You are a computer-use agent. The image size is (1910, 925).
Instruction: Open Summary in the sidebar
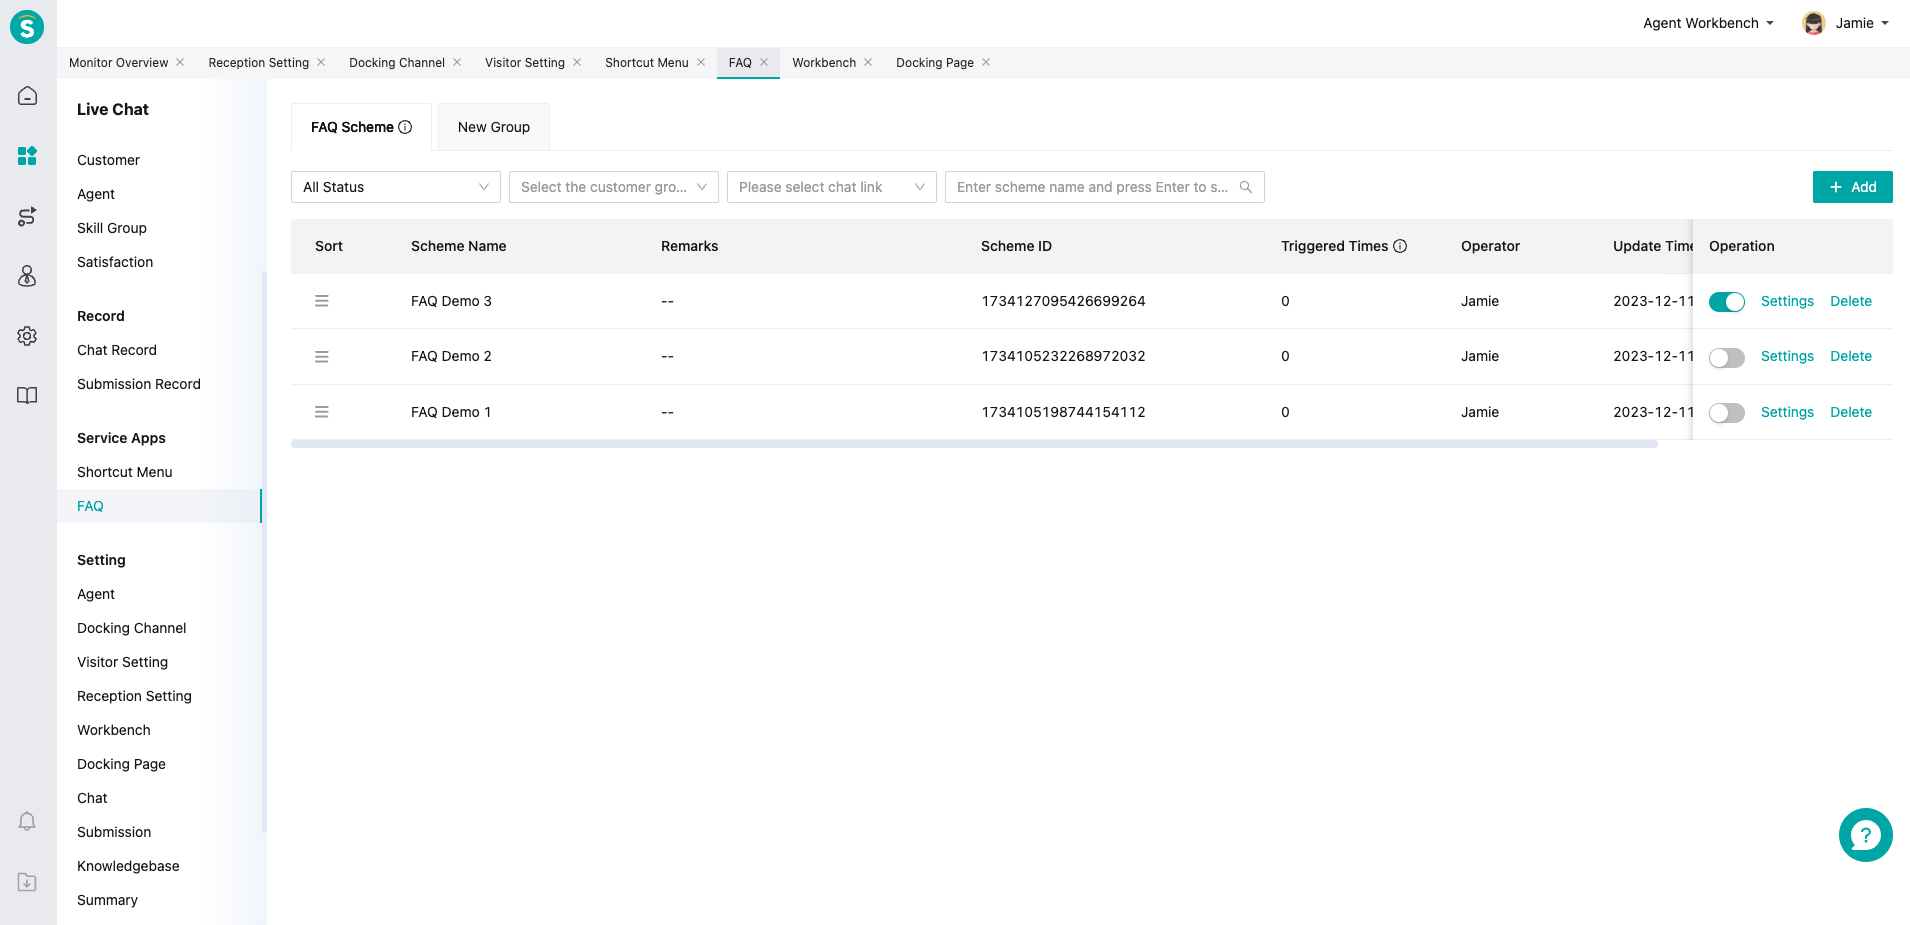(x=107, y=900)
